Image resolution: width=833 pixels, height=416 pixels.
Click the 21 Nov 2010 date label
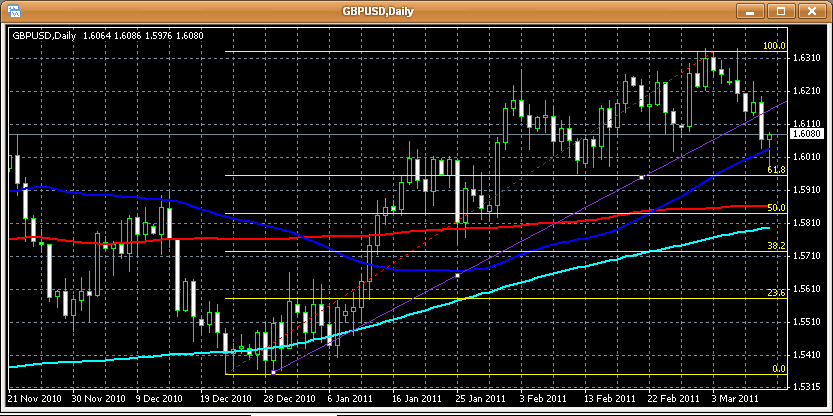[36, 398]
